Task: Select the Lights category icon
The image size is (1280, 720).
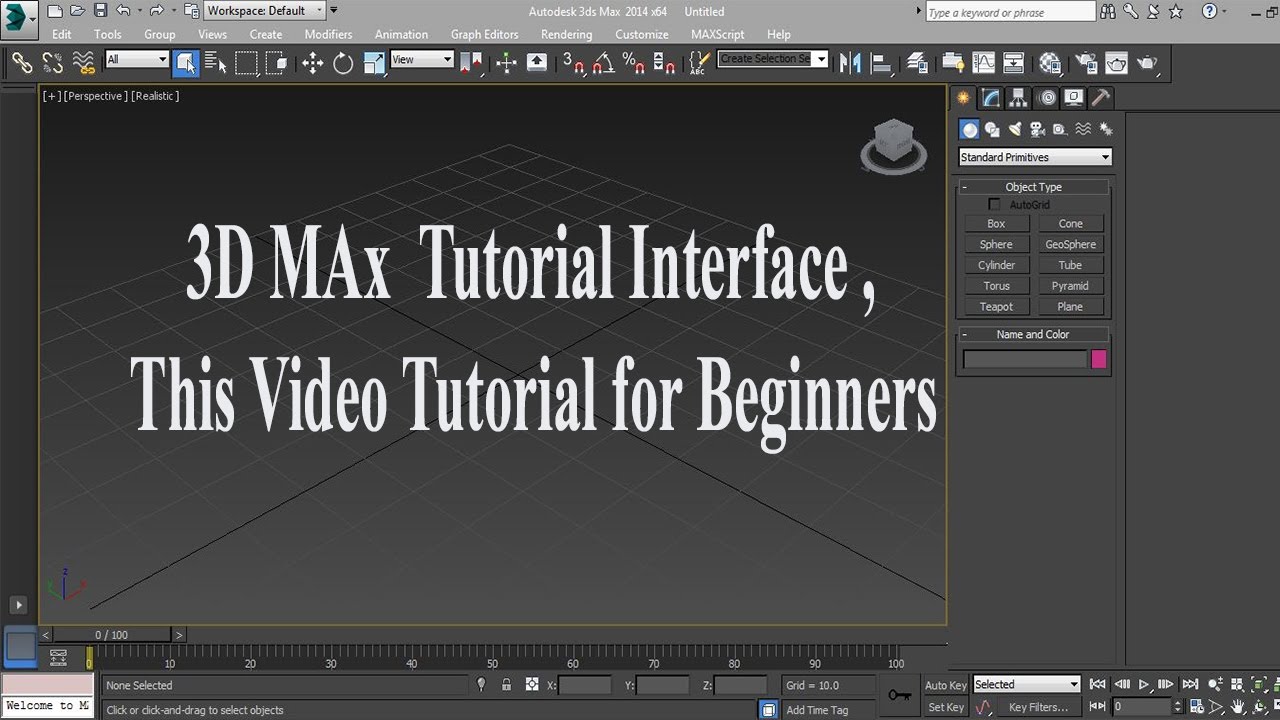Action: (x=1014, y=129)
